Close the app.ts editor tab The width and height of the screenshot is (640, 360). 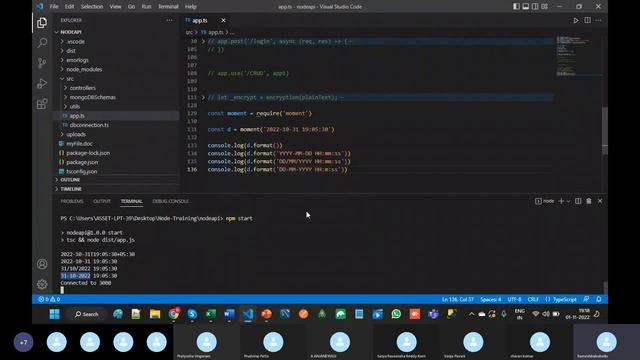(223, 20)
